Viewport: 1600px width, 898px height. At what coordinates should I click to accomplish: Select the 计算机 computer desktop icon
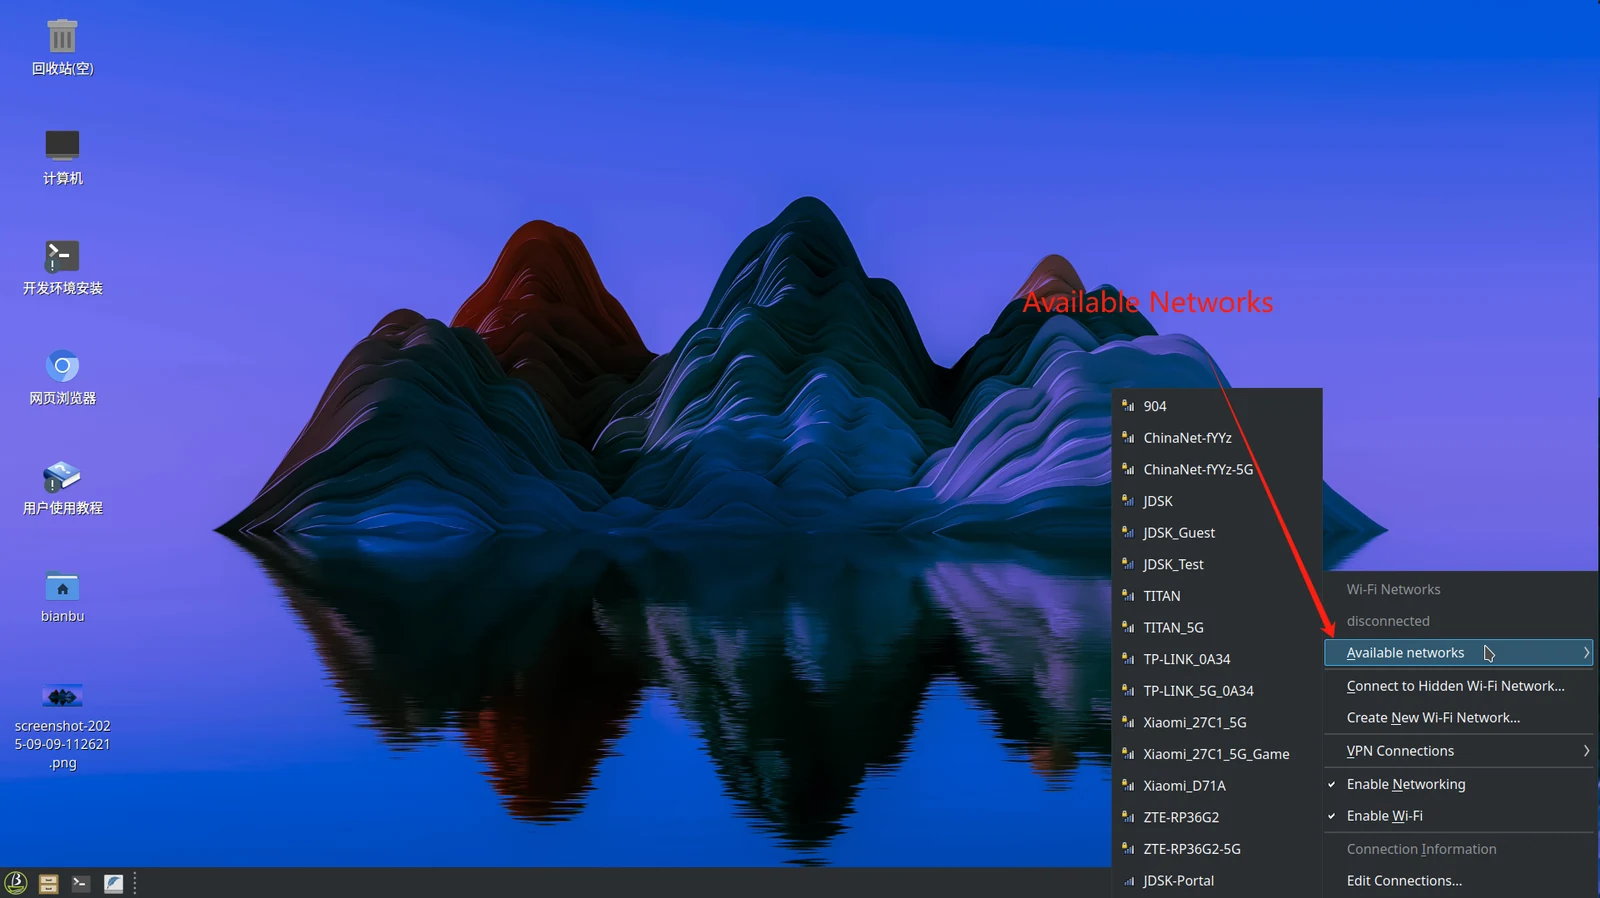[x=62, y=157]
